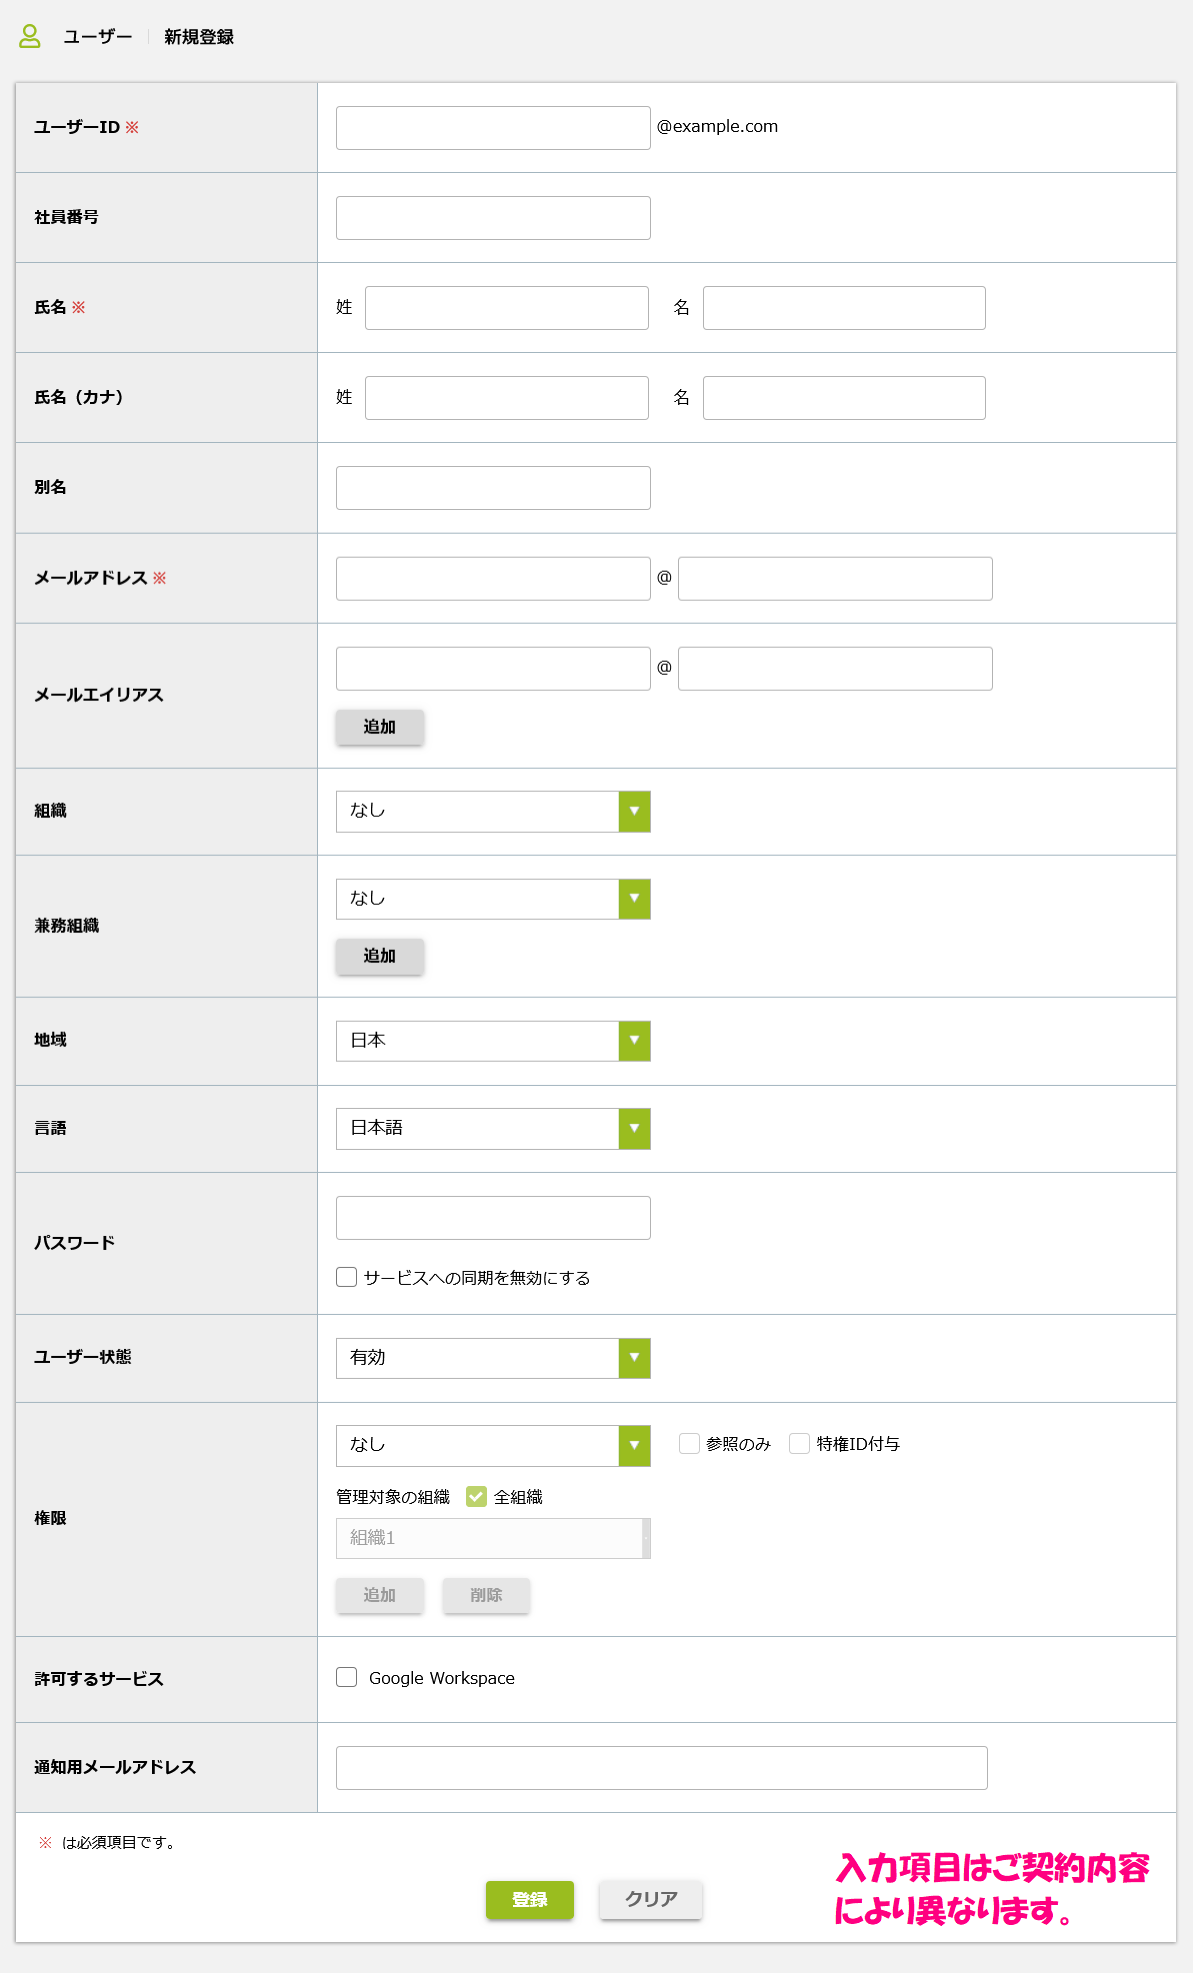
Task: Click the green arrow of 言語 dropdown
Action: point(634,1129)
